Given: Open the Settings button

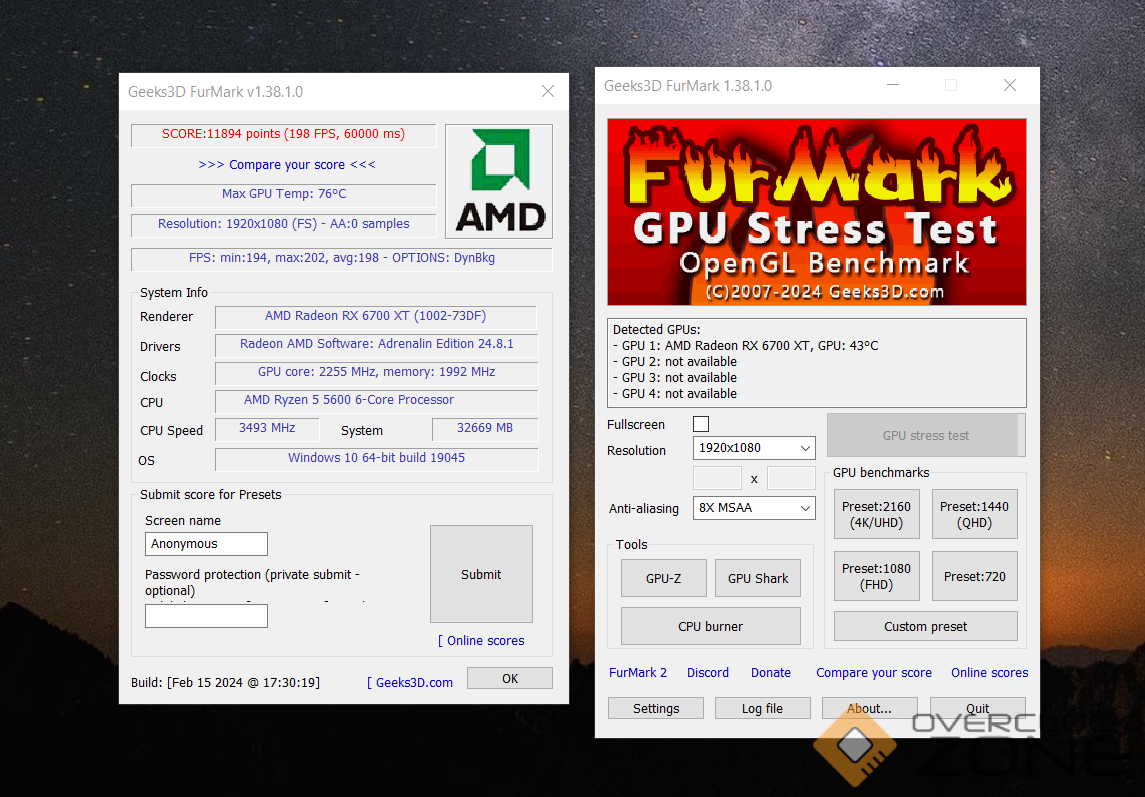Looking at the screenshot, I should [656, 709].
